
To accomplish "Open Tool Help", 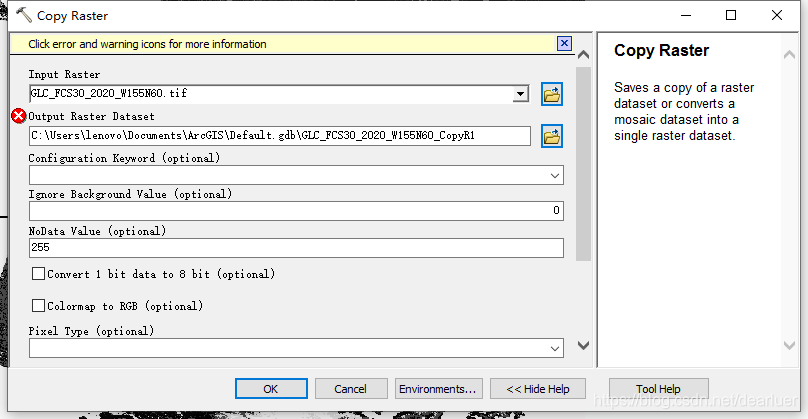I will [659, 389].
